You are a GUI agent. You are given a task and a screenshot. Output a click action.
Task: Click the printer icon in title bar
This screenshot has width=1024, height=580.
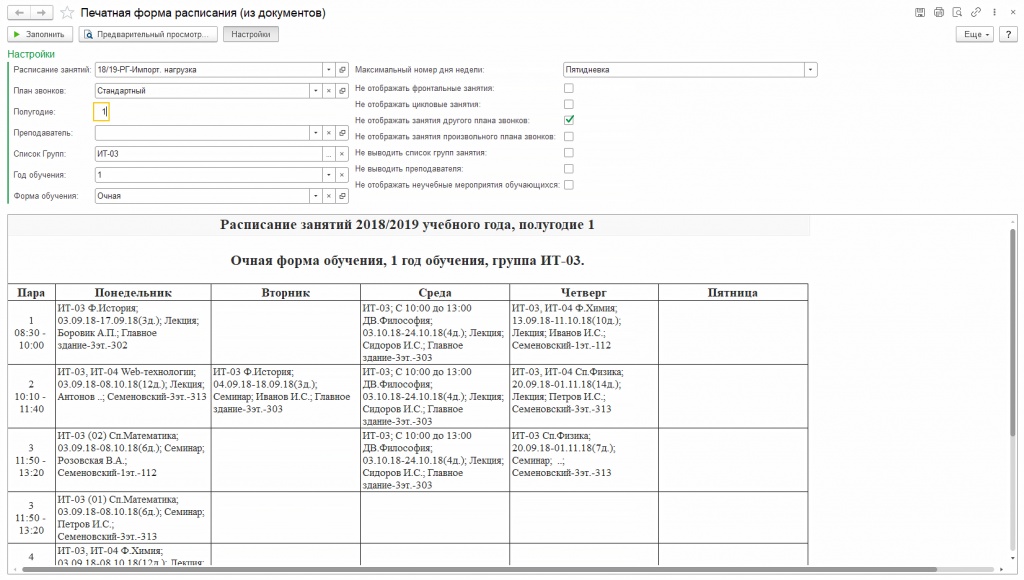click(938, 13)
